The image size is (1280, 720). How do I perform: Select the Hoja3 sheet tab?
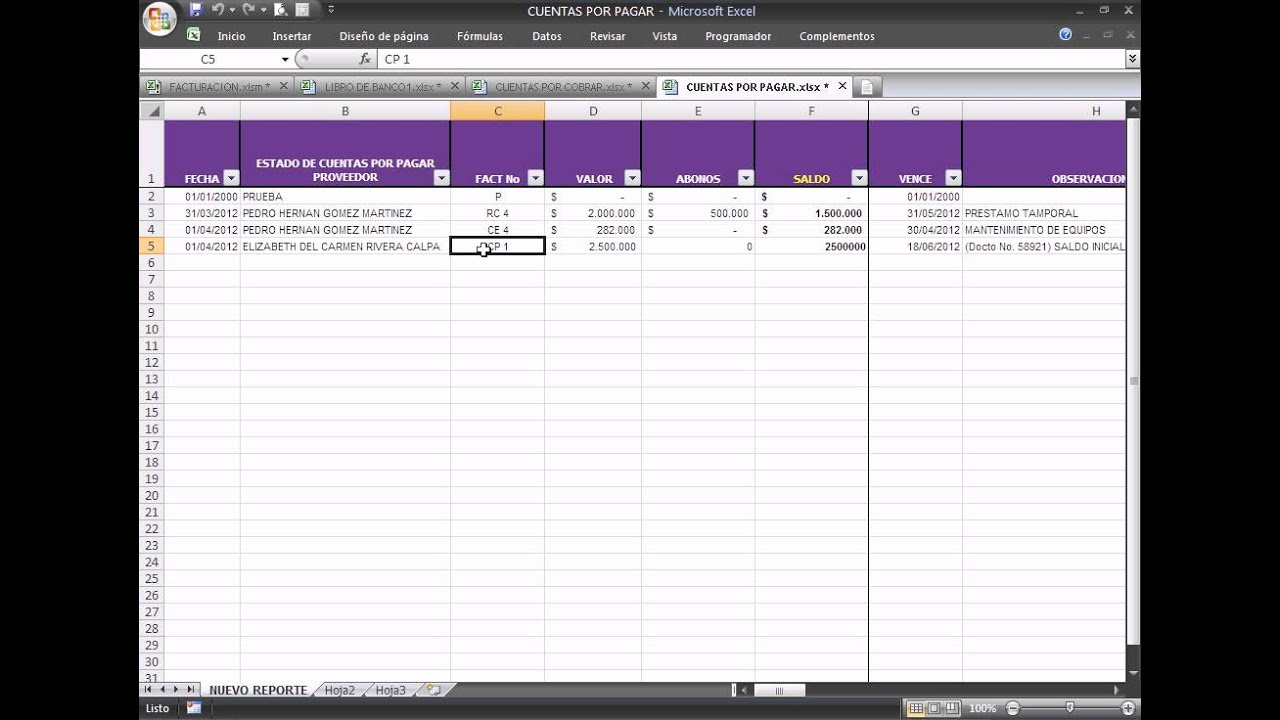tap(391, 690)
